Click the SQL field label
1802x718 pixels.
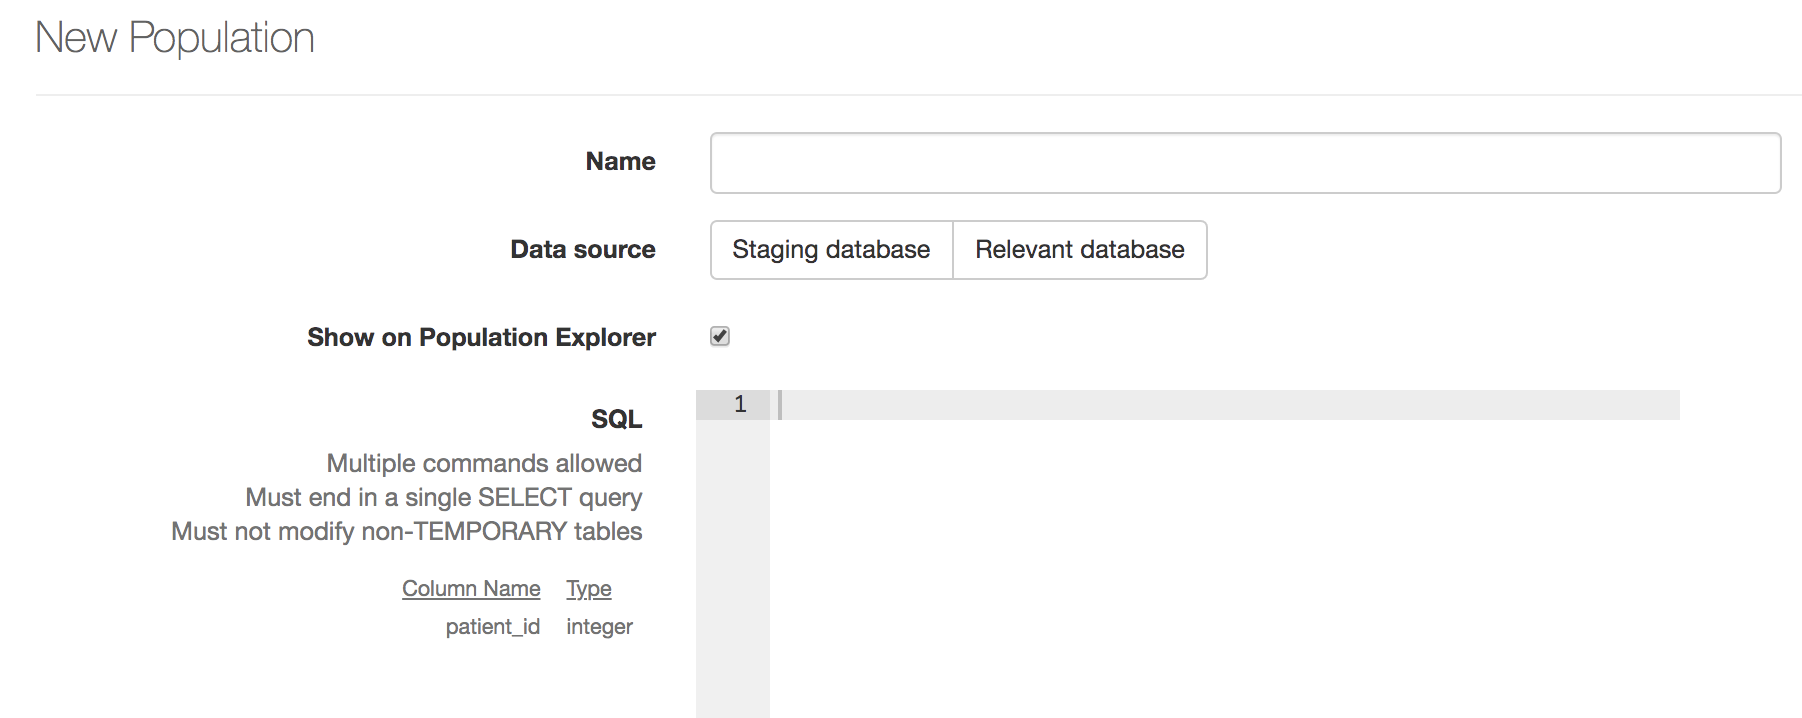(x=616, y=419)
